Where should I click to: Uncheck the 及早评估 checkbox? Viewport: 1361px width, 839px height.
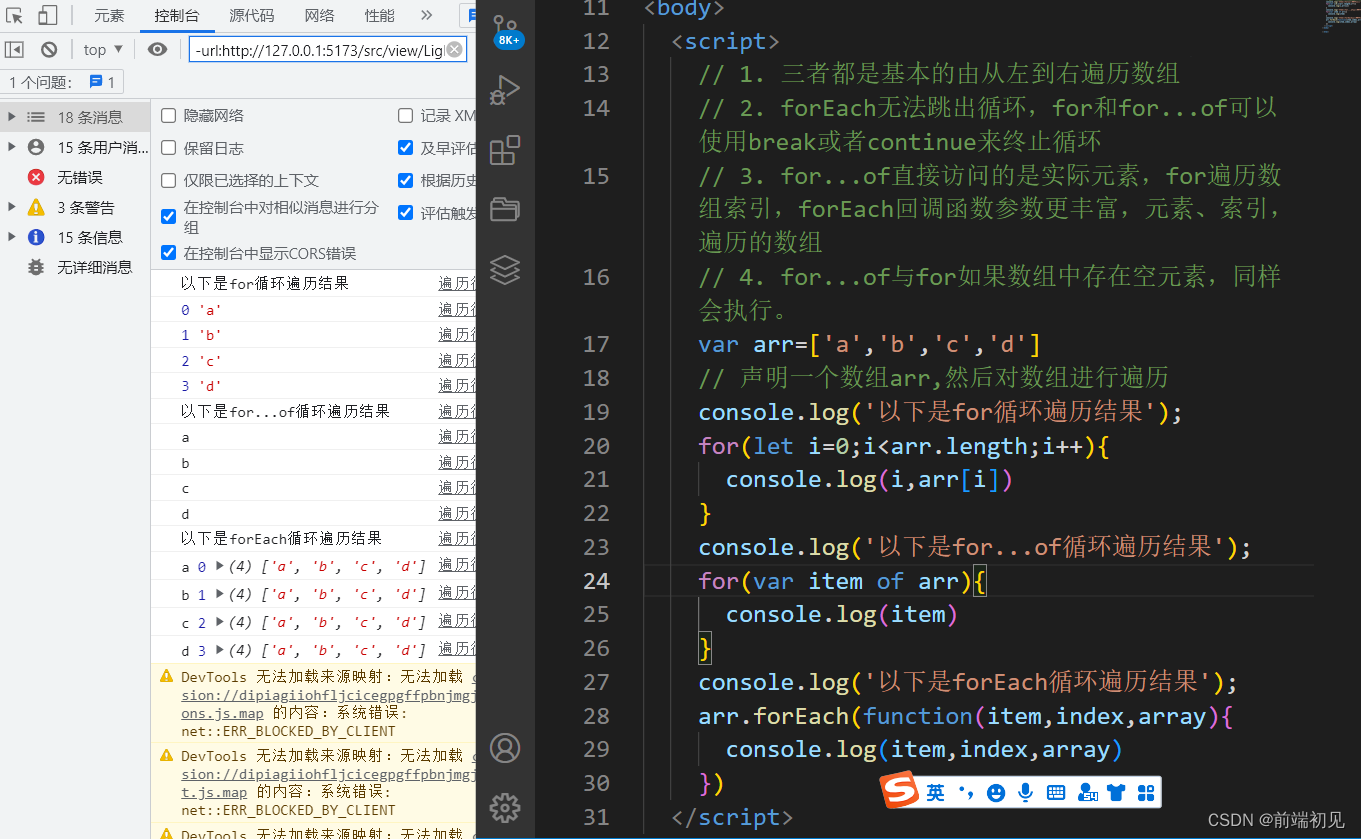[x=405, y=147]
